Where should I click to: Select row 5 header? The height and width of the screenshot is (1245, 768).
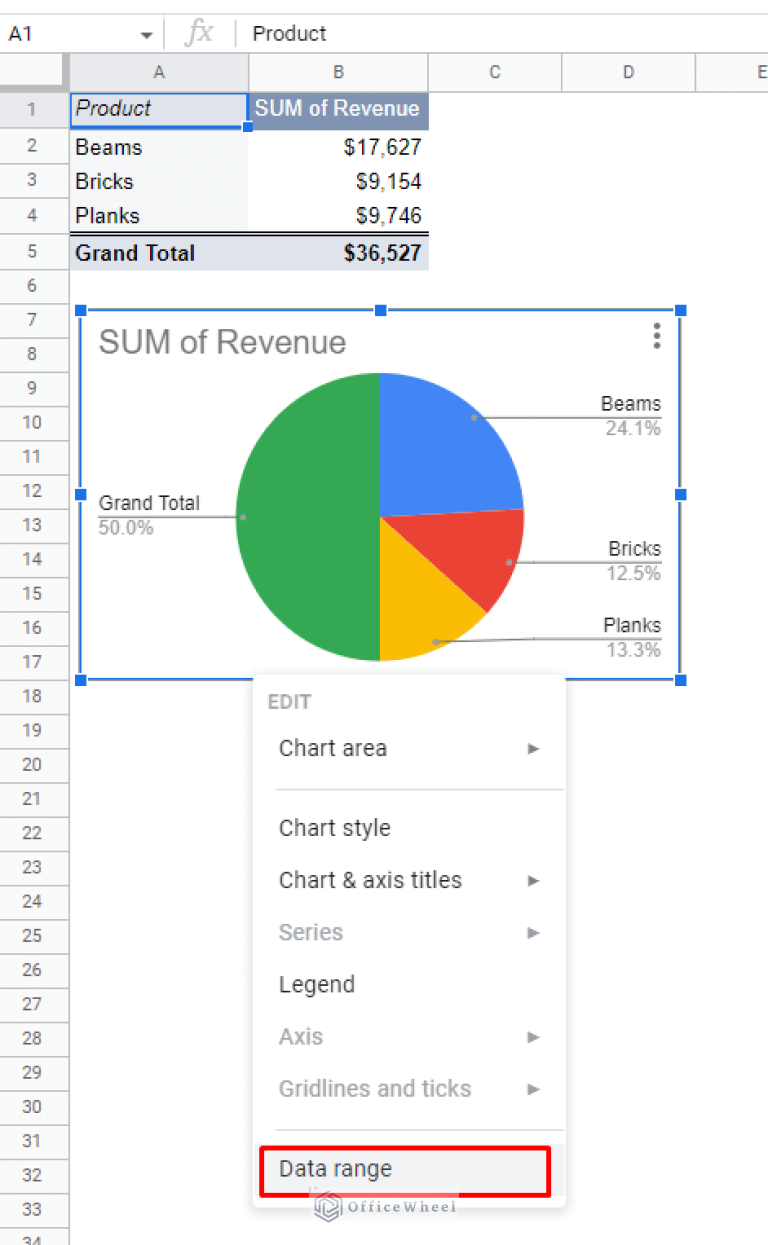coord(33,252)
